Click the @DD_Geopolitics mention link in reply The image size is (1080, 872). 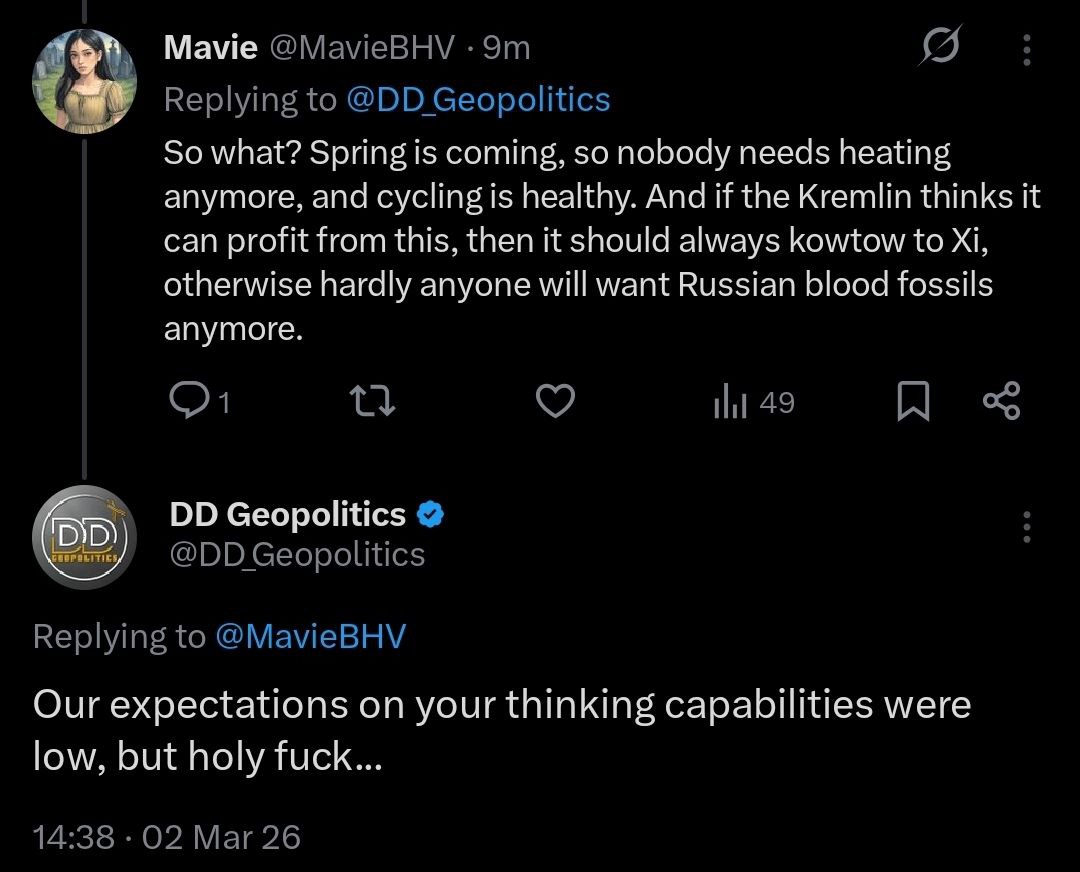477,99
